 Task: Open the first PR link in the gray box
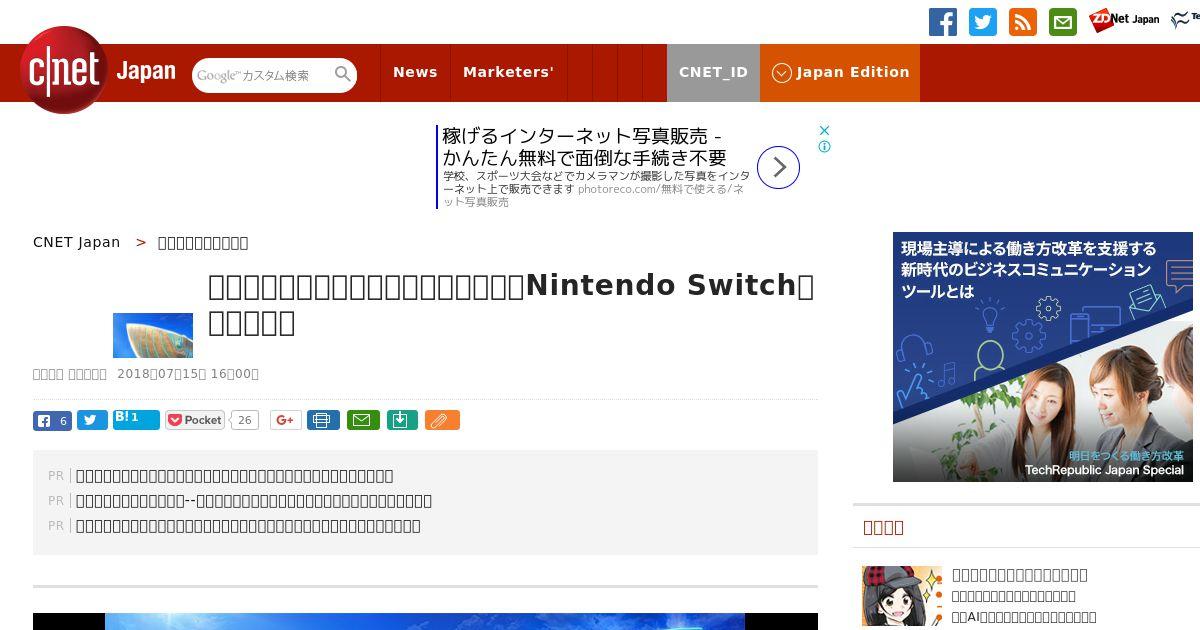click(x=234, y=476)
